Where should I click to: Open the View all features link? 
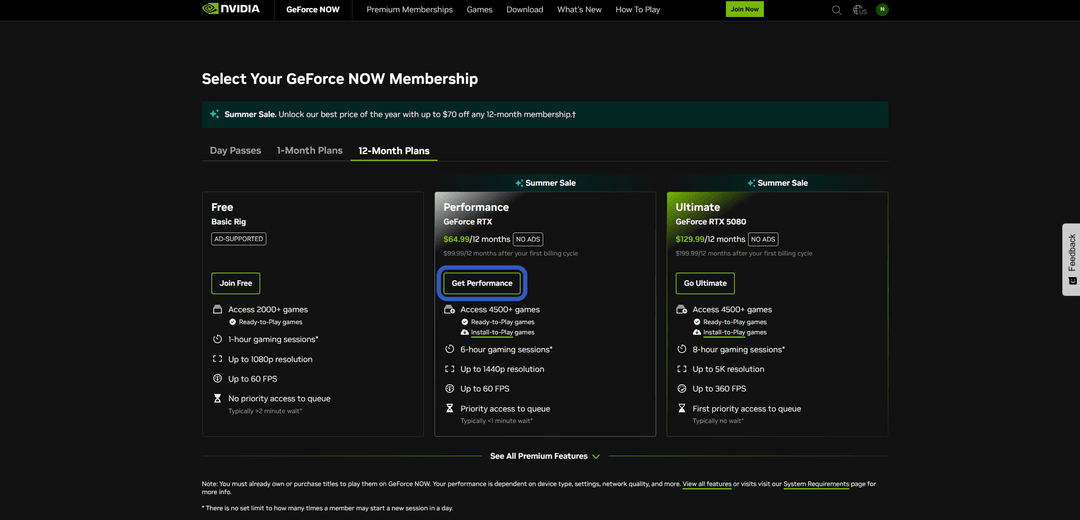(707, 484)
